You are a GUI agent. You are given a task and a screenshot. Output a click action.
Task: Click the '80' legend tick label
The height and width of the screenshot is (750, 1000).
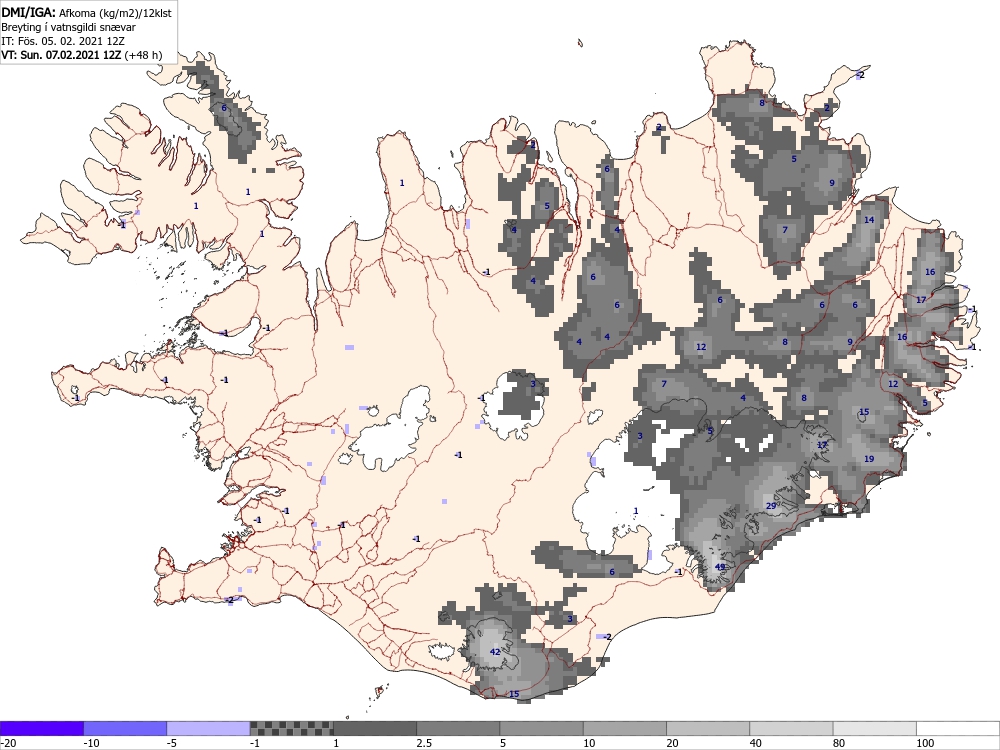point(840,743)
